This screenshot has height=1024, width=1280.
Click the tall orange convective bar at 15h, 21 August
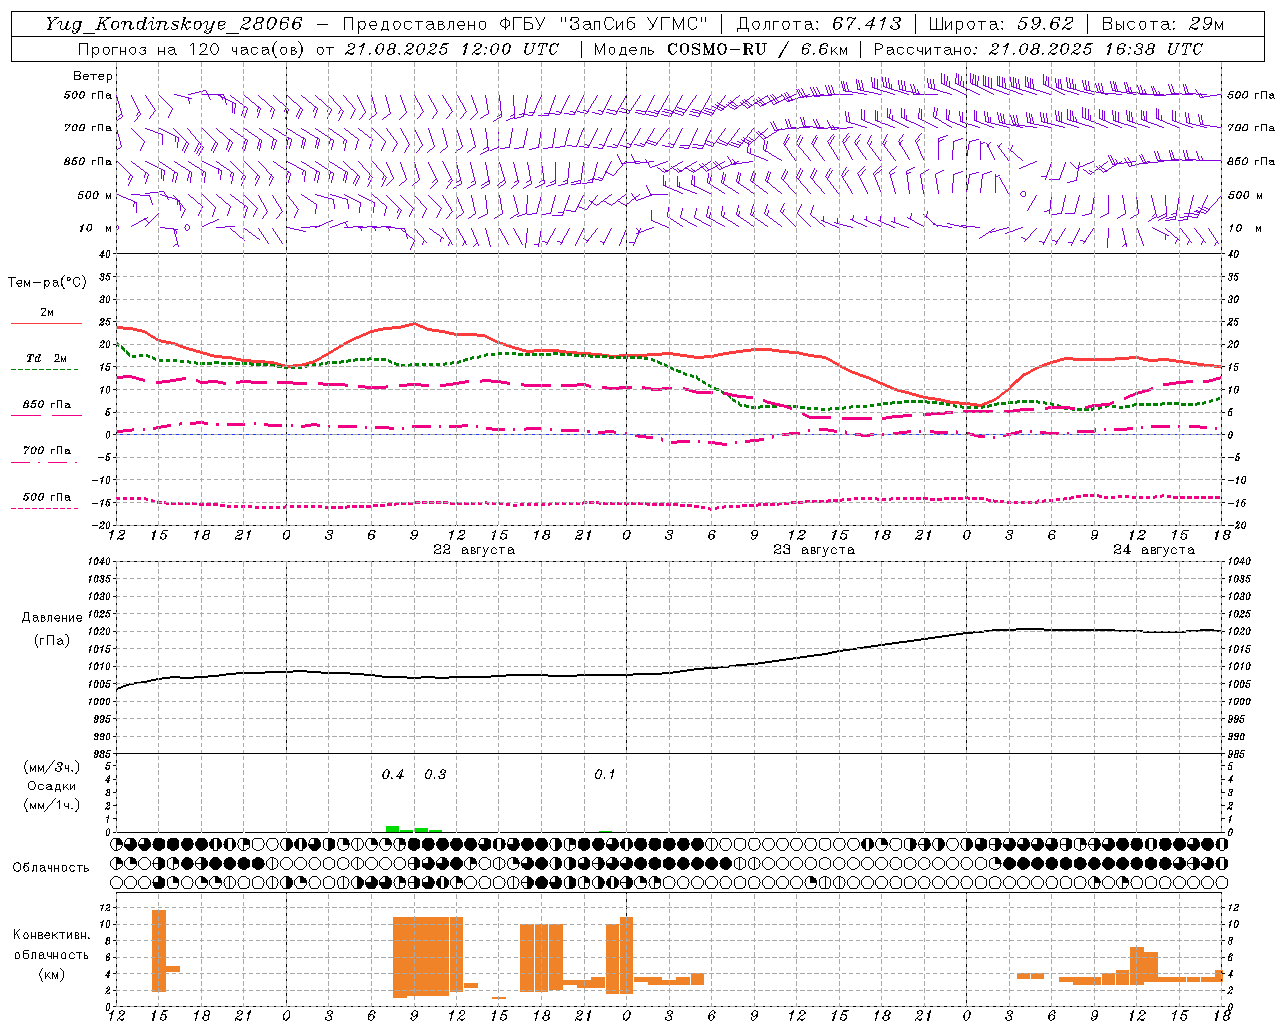[159, 950]
